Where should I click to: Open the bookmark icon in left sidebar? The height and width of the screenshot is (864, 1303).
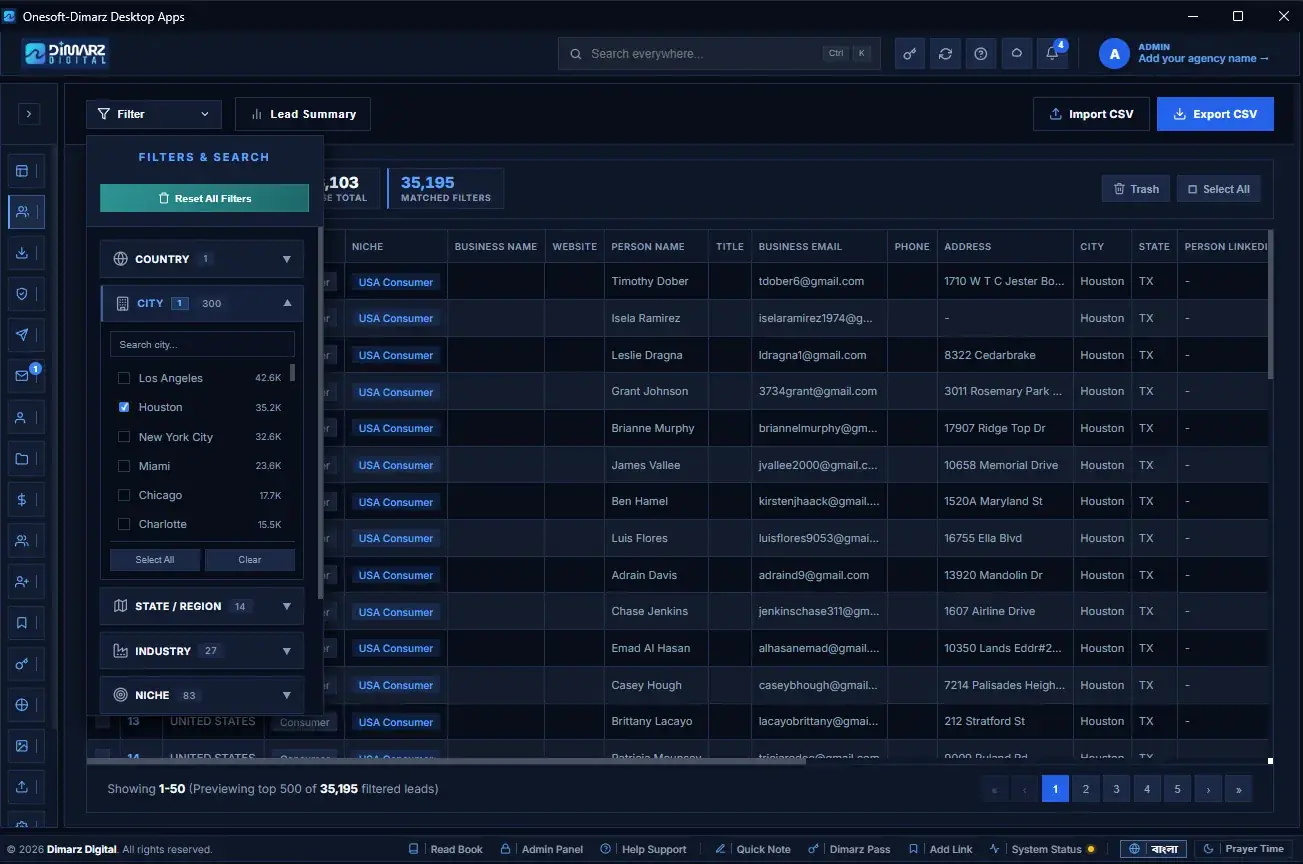[22, 623]
